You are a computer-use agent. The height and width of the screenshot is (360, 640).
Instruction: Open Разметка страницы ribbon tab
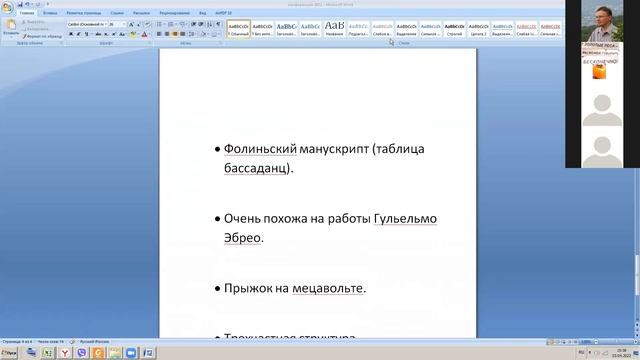coord(84,13)
